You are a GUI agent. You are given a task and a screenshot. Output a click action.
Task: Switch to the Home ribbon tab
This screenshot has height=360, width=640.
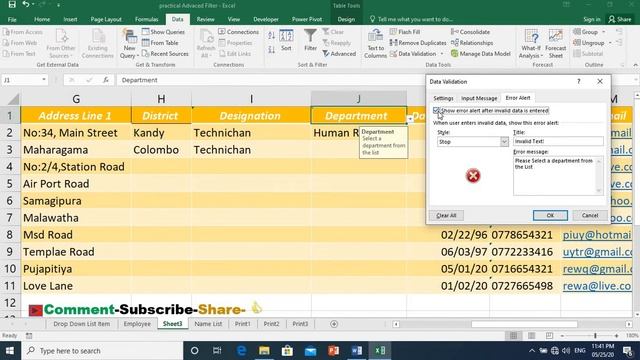(42, 19)
